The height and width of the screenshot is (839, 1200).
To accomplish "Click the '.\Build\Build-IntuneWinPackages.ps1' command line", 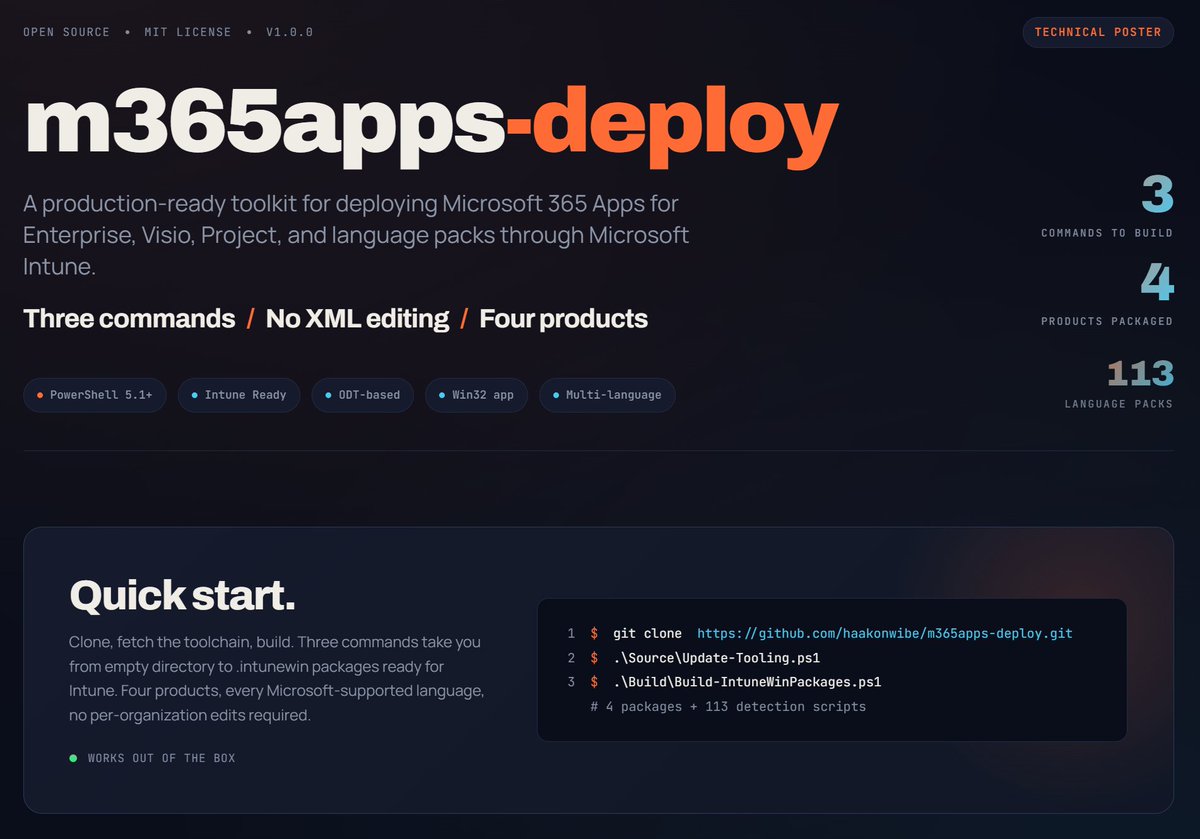I will (x=747, y=682).
